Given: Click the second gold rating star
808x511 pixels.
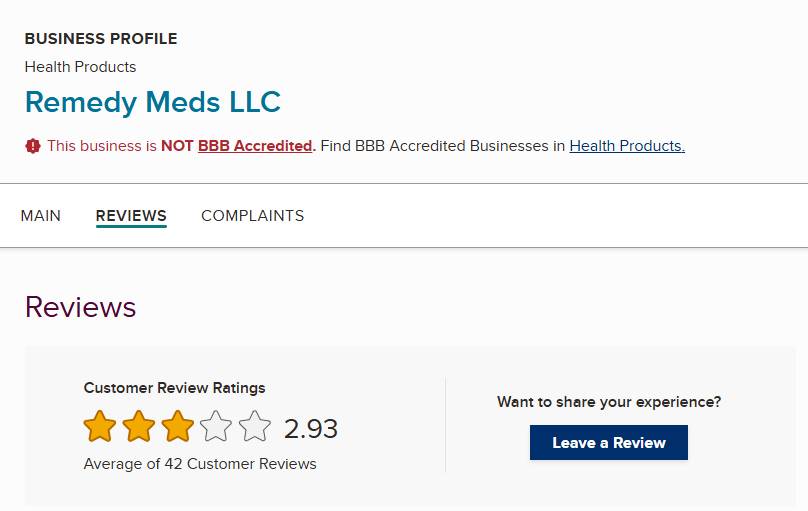Looking at the screenshot, I should [x=139, y=427].
